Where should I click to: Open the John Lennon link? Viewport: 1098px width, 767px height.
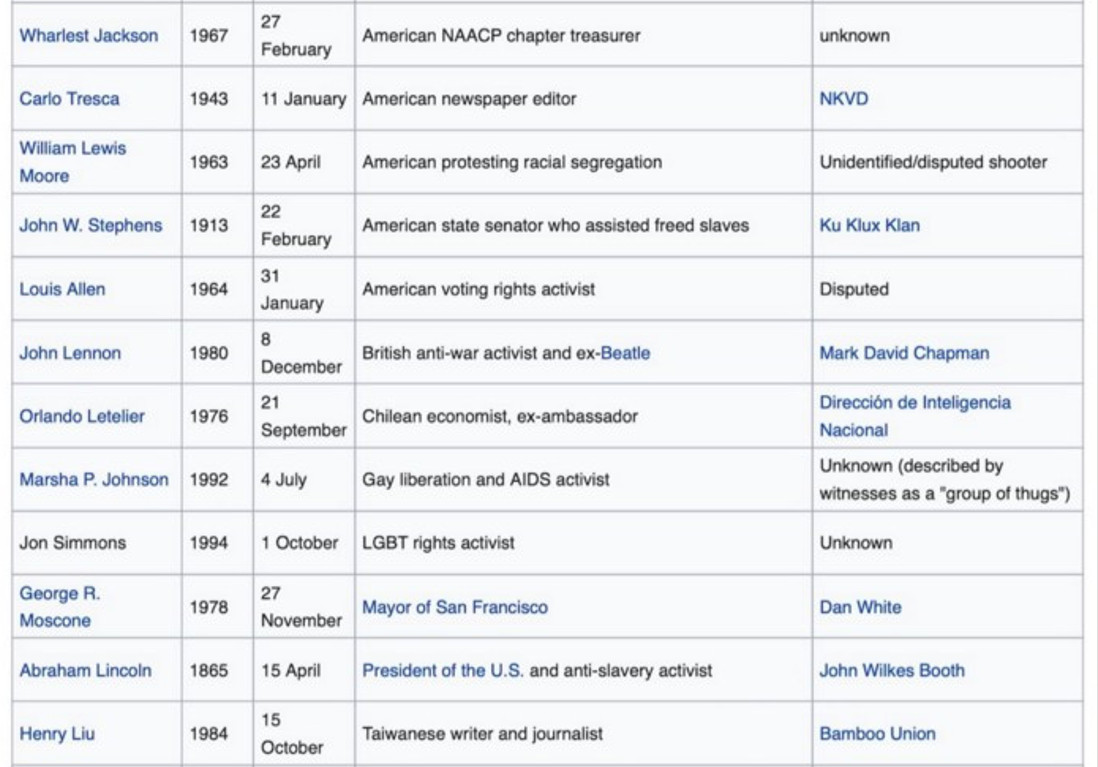70,353
